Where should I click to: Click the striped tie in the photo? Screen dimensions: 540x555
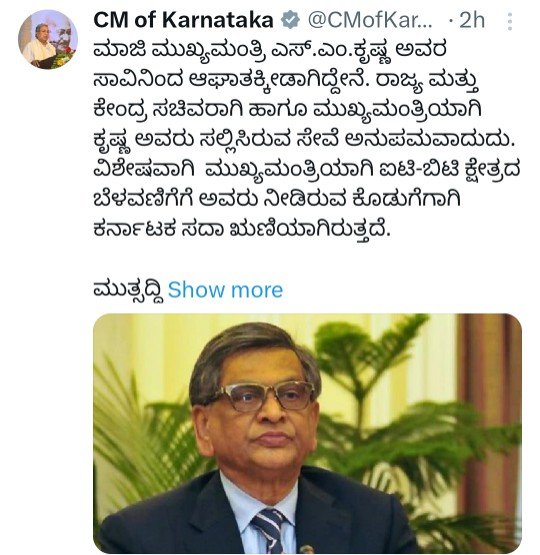pyautogui.click(x=271, y=530)
